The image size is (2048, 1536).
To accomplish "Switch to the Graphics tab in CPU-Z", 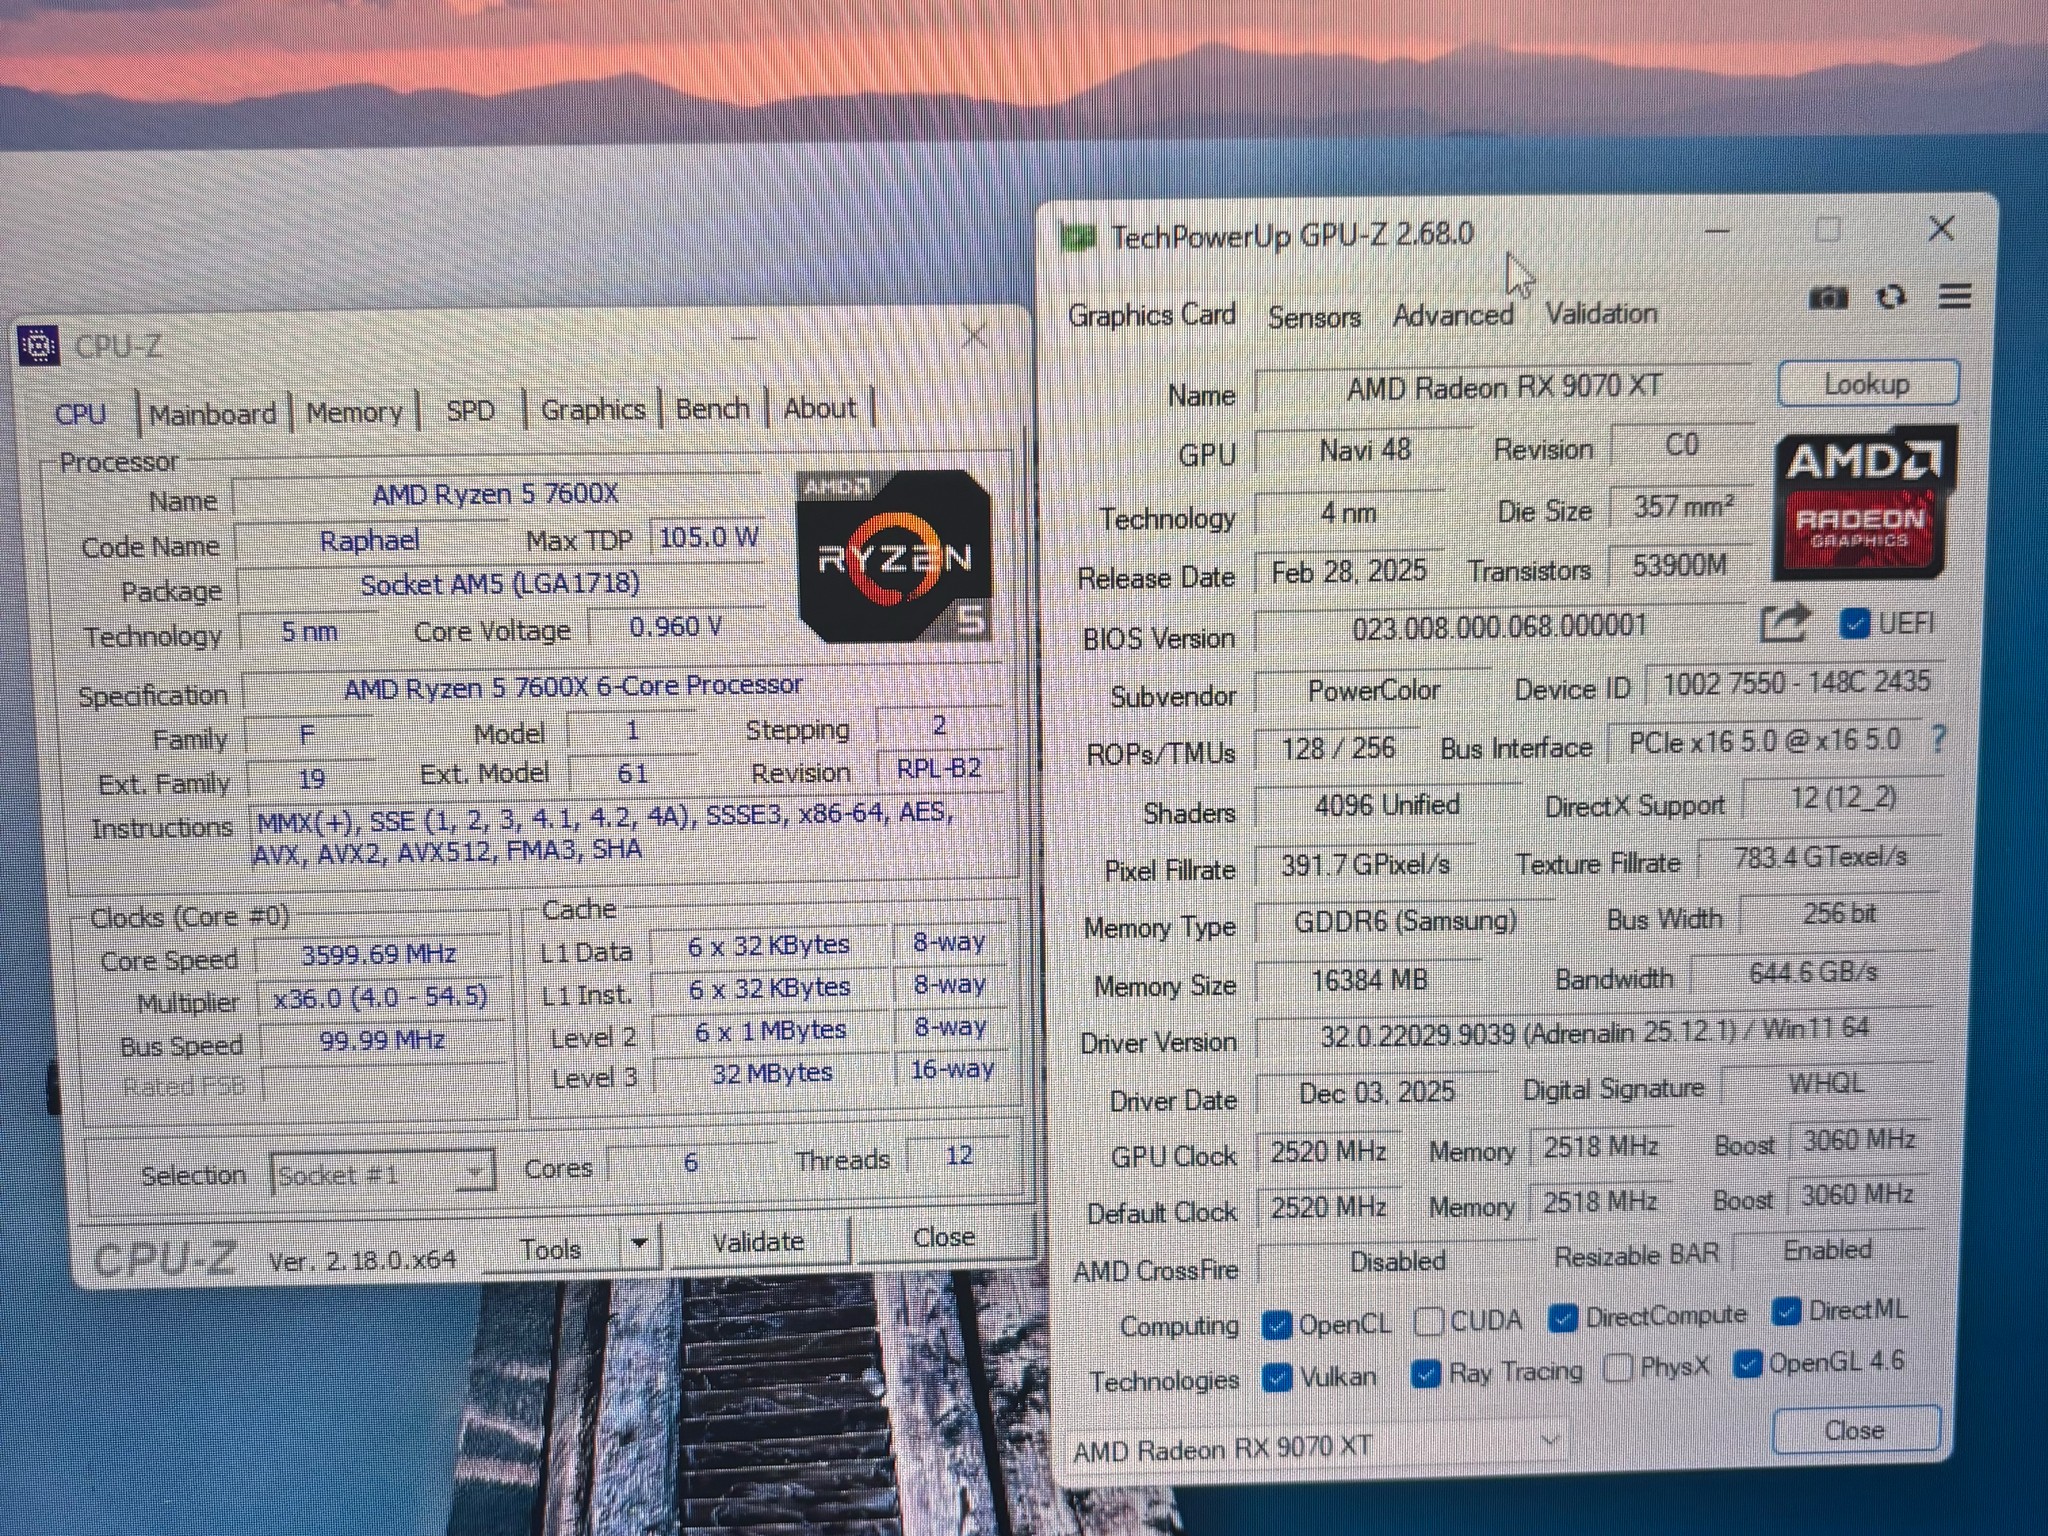I will pos(593,410).
